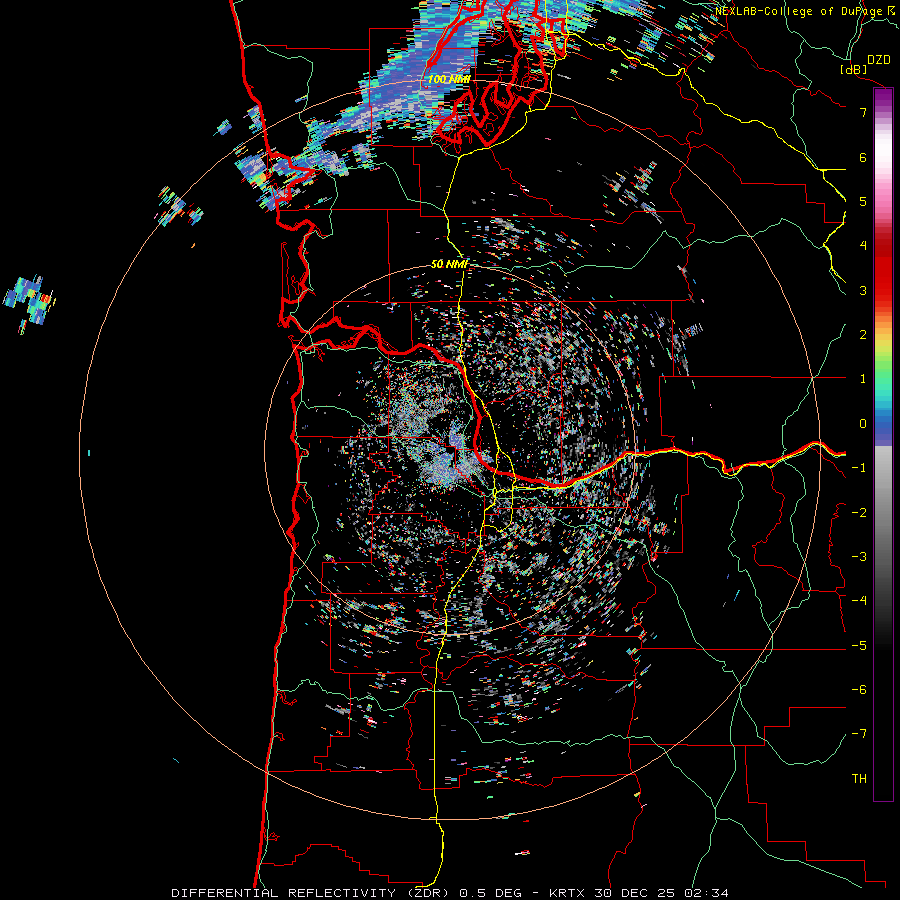Click the 3 value on the scale
The width and height of the screenshot is (900, 900).
[863, 290]
